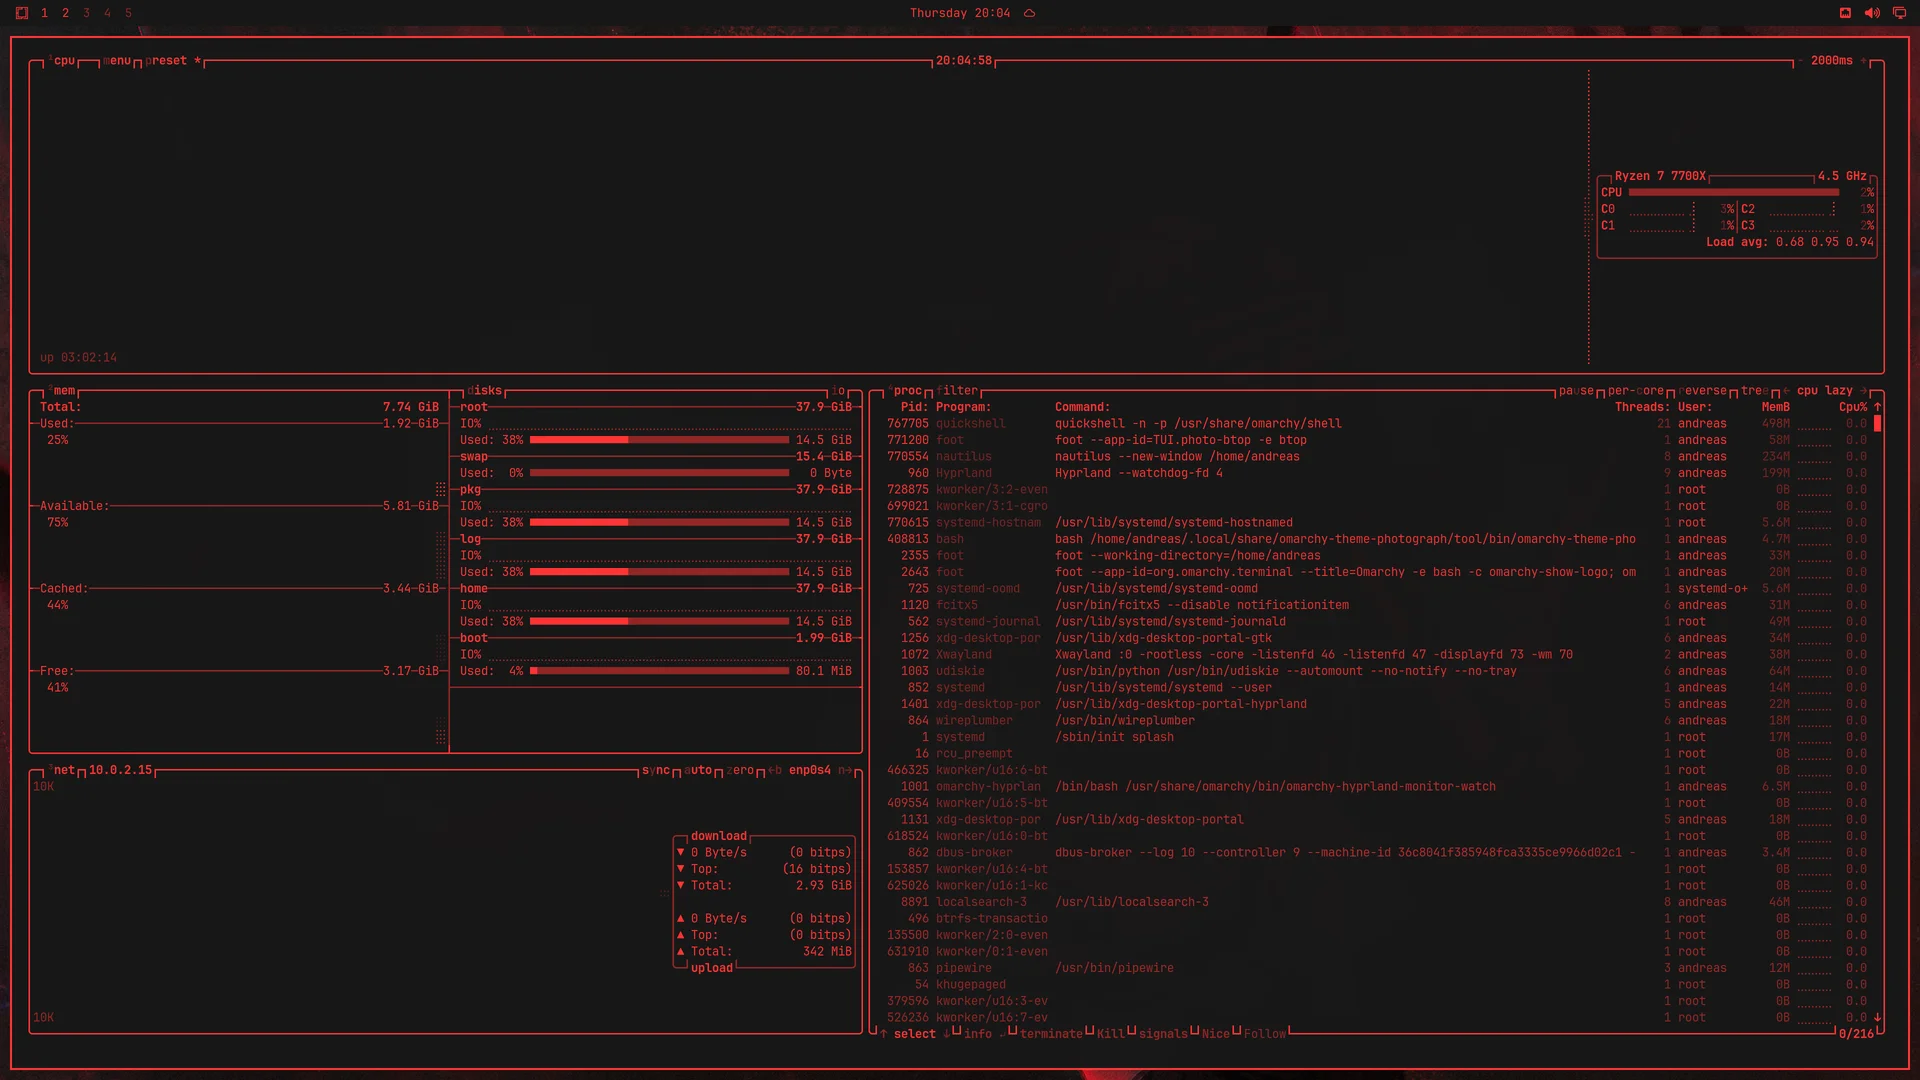Switch to workspace 2
1920x1080 pixels.
65,13
